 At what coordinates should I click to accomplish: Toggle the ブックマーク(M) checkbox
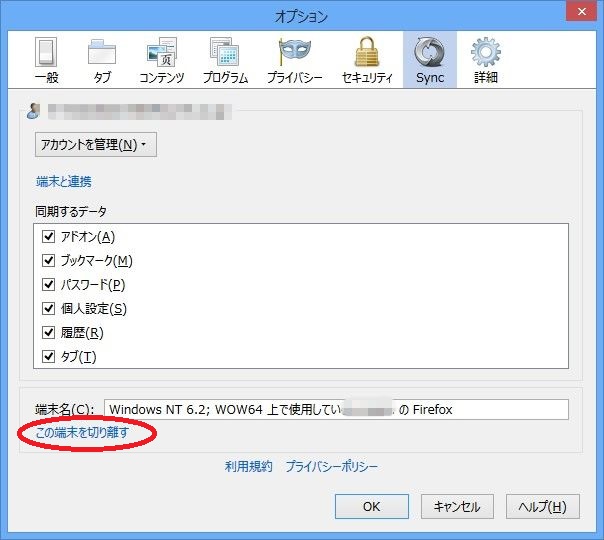pyautogui.click(x=48, y=261)
